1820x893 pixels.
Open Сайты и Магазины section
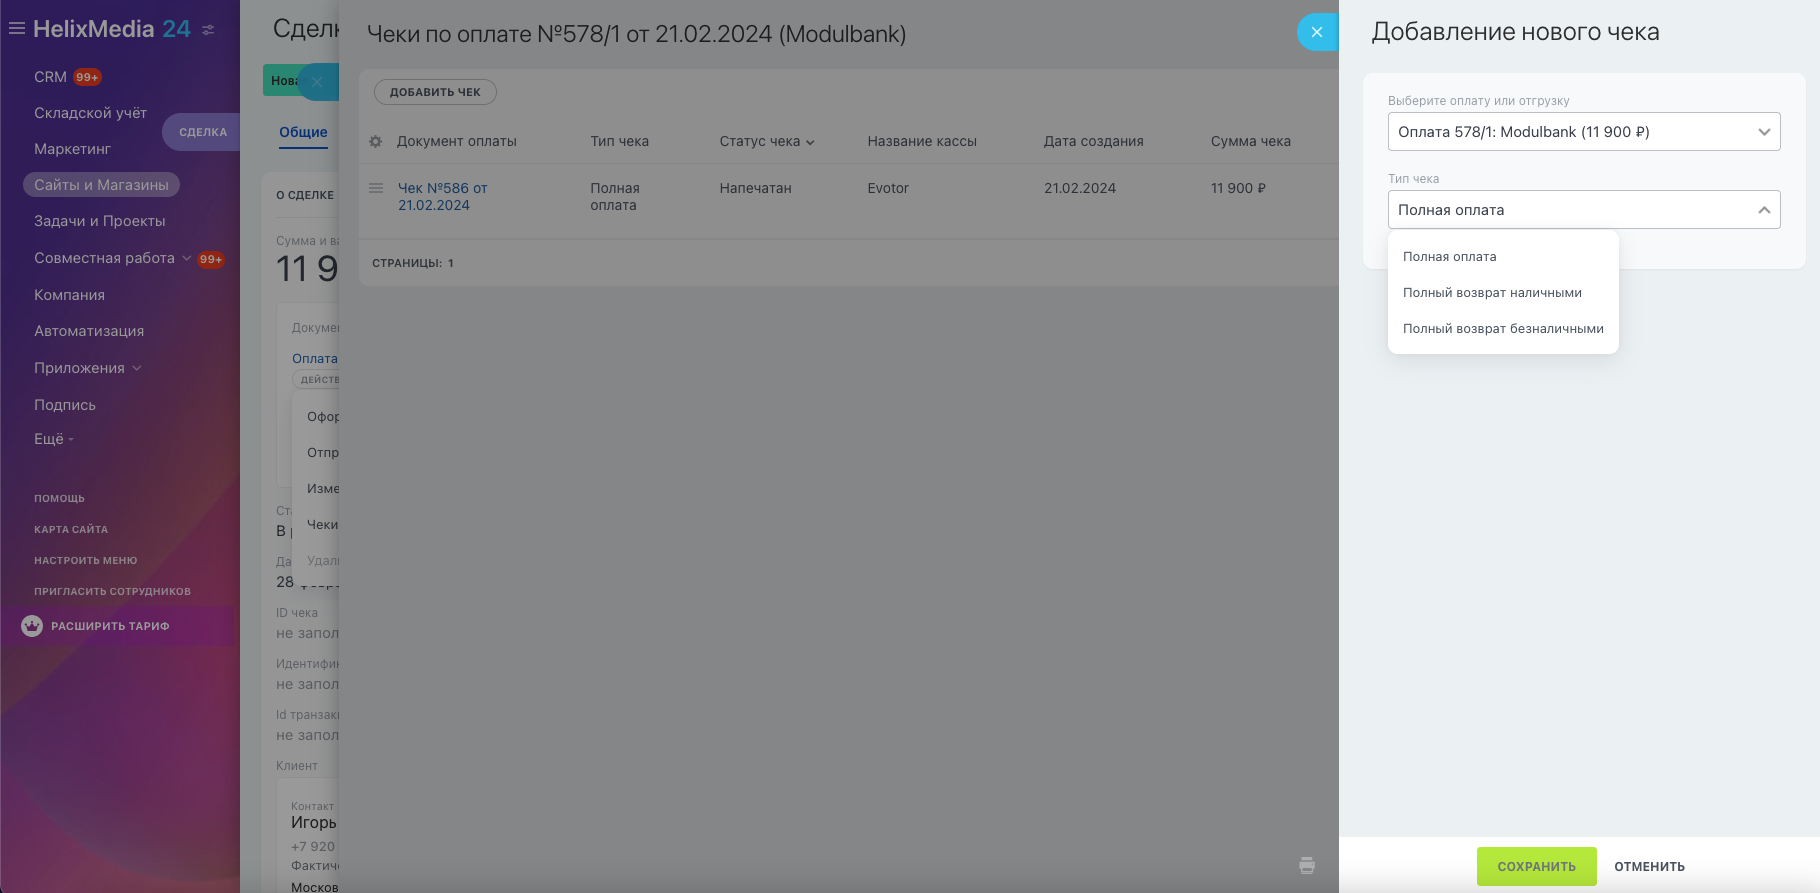point(101,185)
